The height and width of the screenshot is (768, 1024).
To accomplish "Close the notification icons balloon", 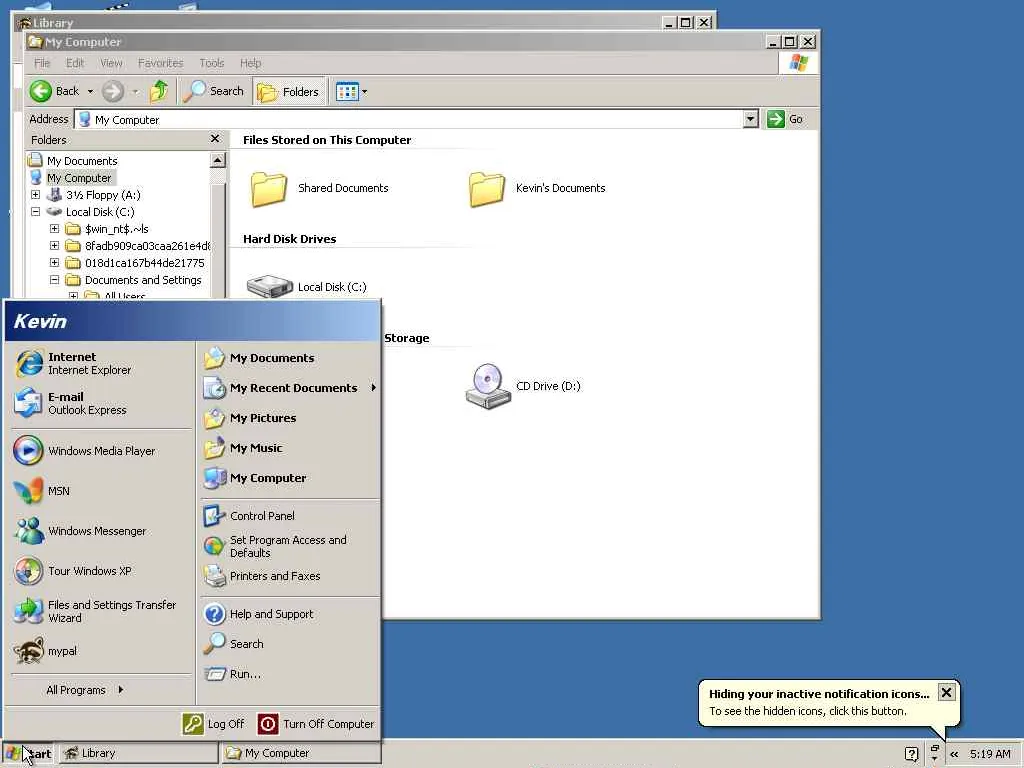I will [946, 692].
